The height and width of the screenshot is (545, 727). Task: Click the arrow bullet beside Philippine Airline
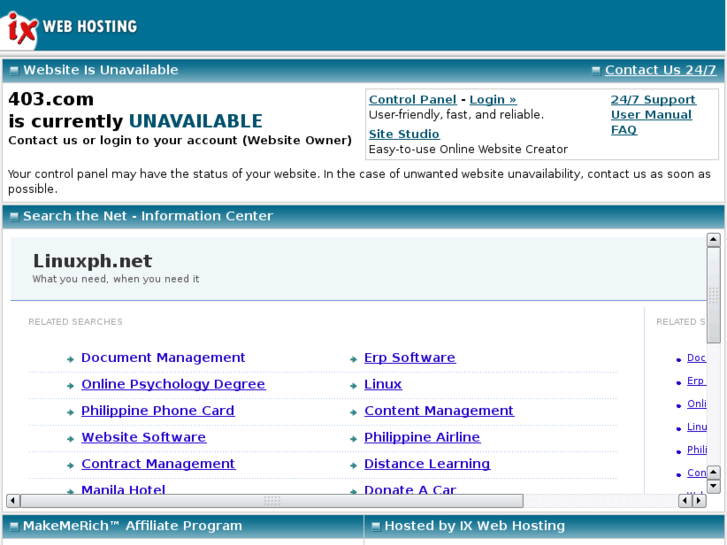353,439
